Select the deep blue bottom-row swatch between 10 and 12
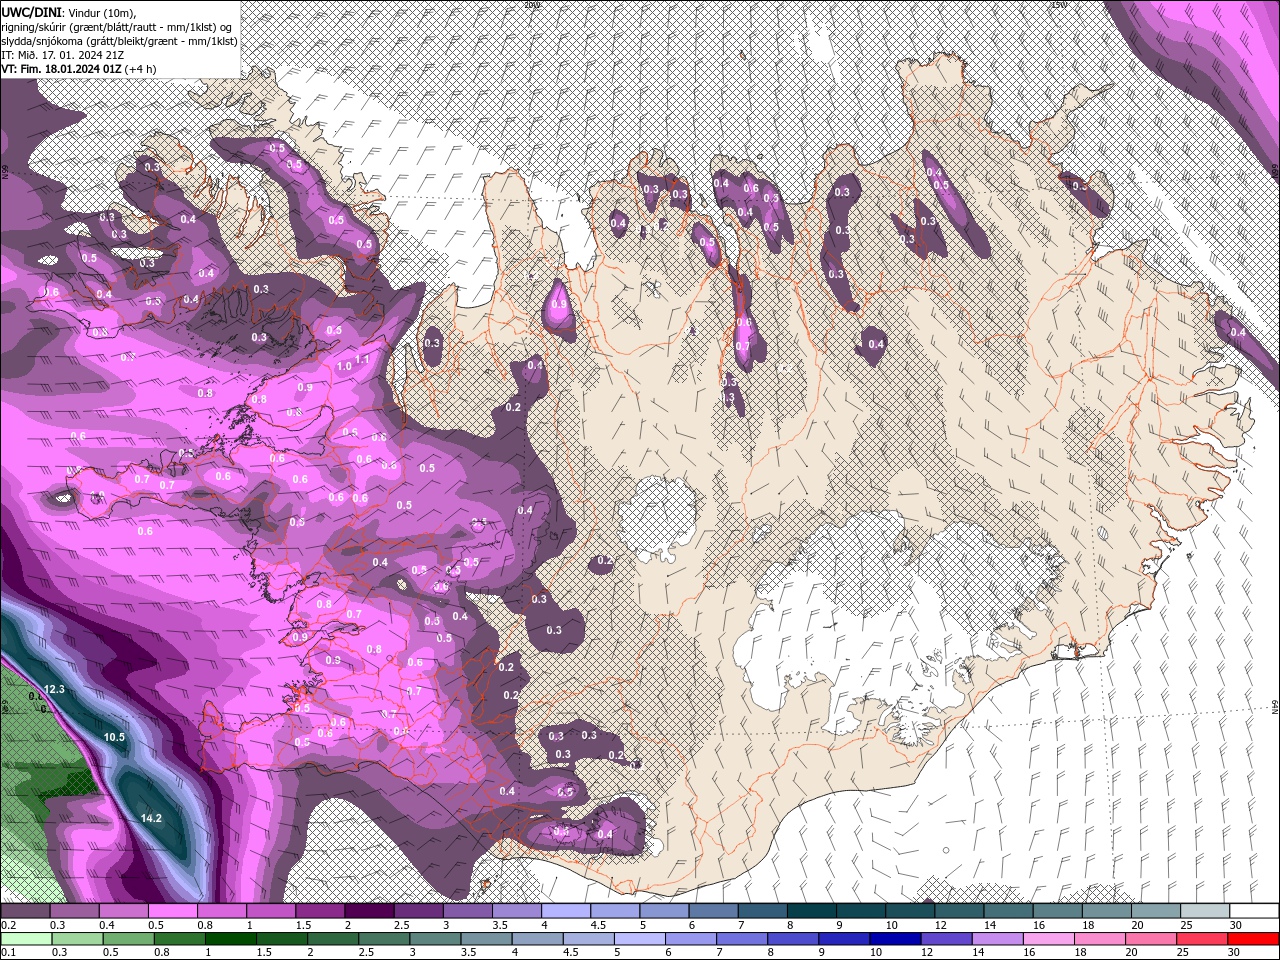This screenshot has width=1280, height=960. click(896, 939)
